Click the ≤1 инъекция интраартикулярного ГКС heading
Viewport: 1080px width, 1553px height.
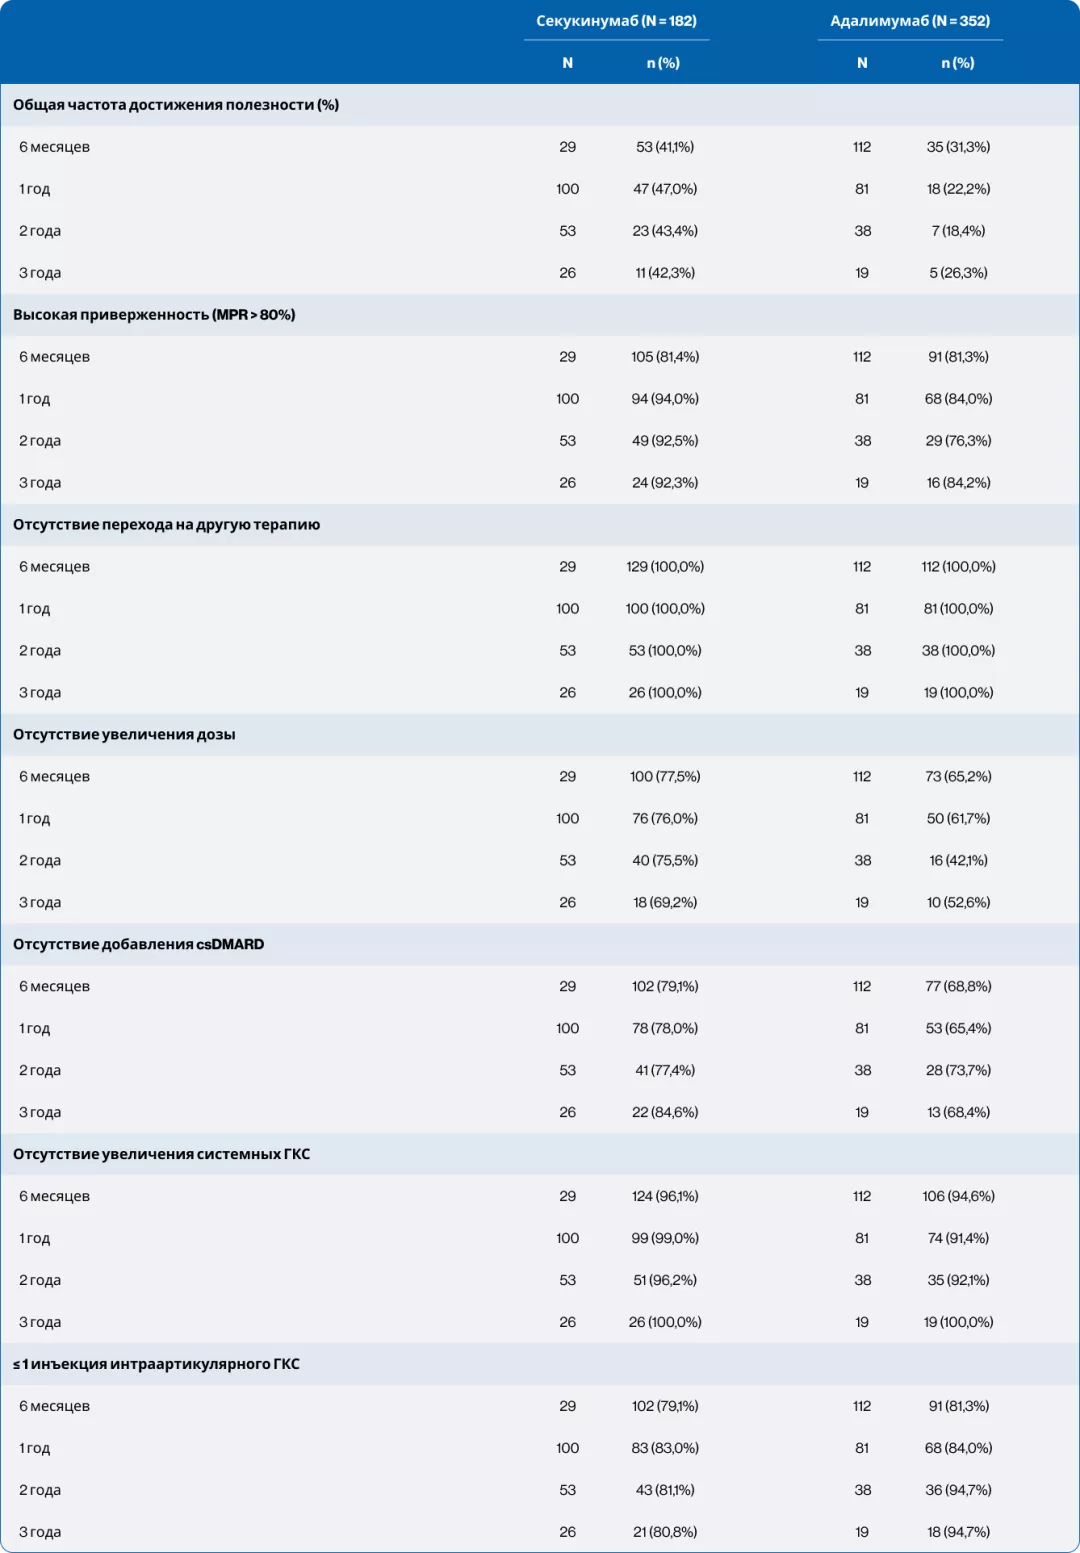(x=156, y=1365)
